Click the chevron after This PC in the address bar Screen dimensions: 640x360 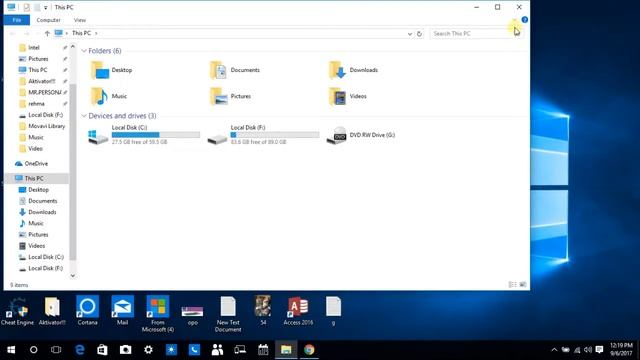click(96, 33)
